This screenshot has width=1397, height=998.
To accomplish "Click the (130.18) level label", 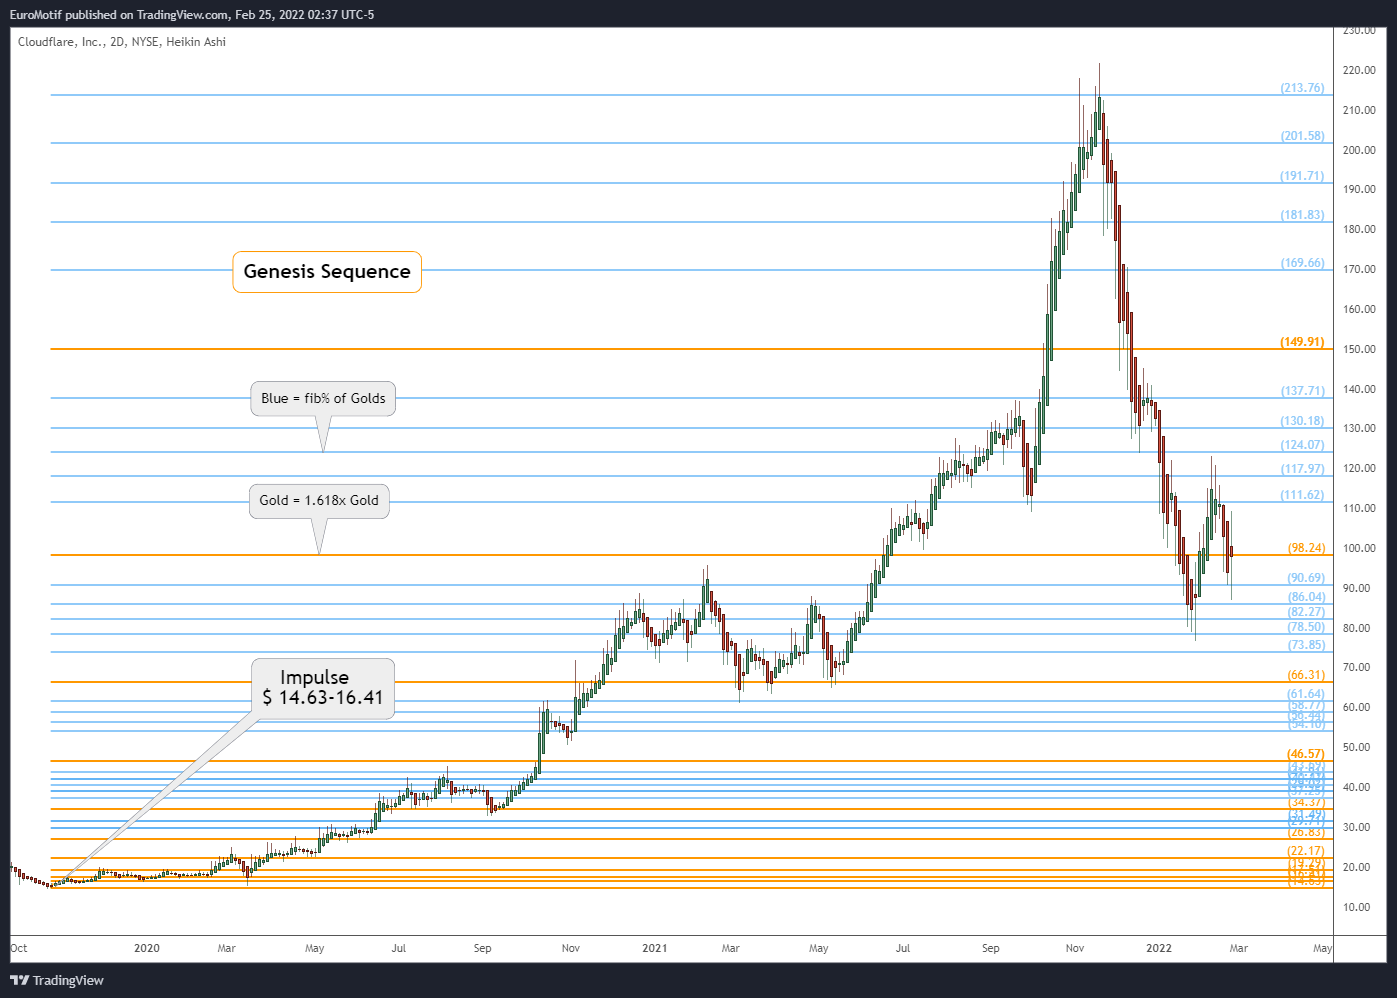I will click(x=1302, y=421).
